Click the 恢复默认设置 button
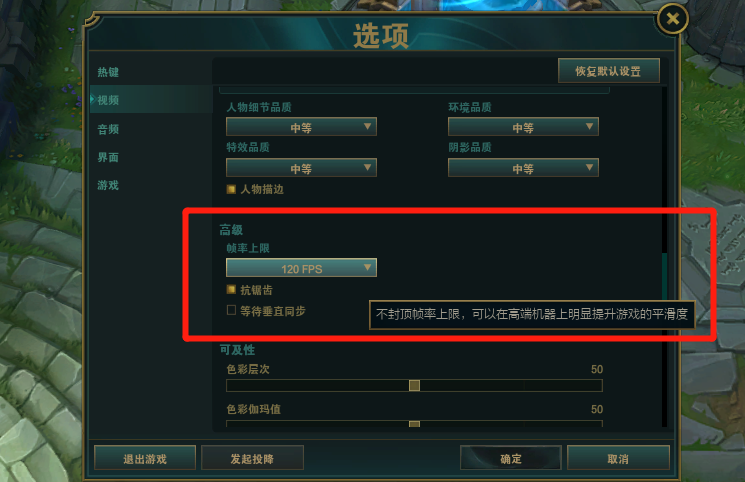 tap(609, 71)
